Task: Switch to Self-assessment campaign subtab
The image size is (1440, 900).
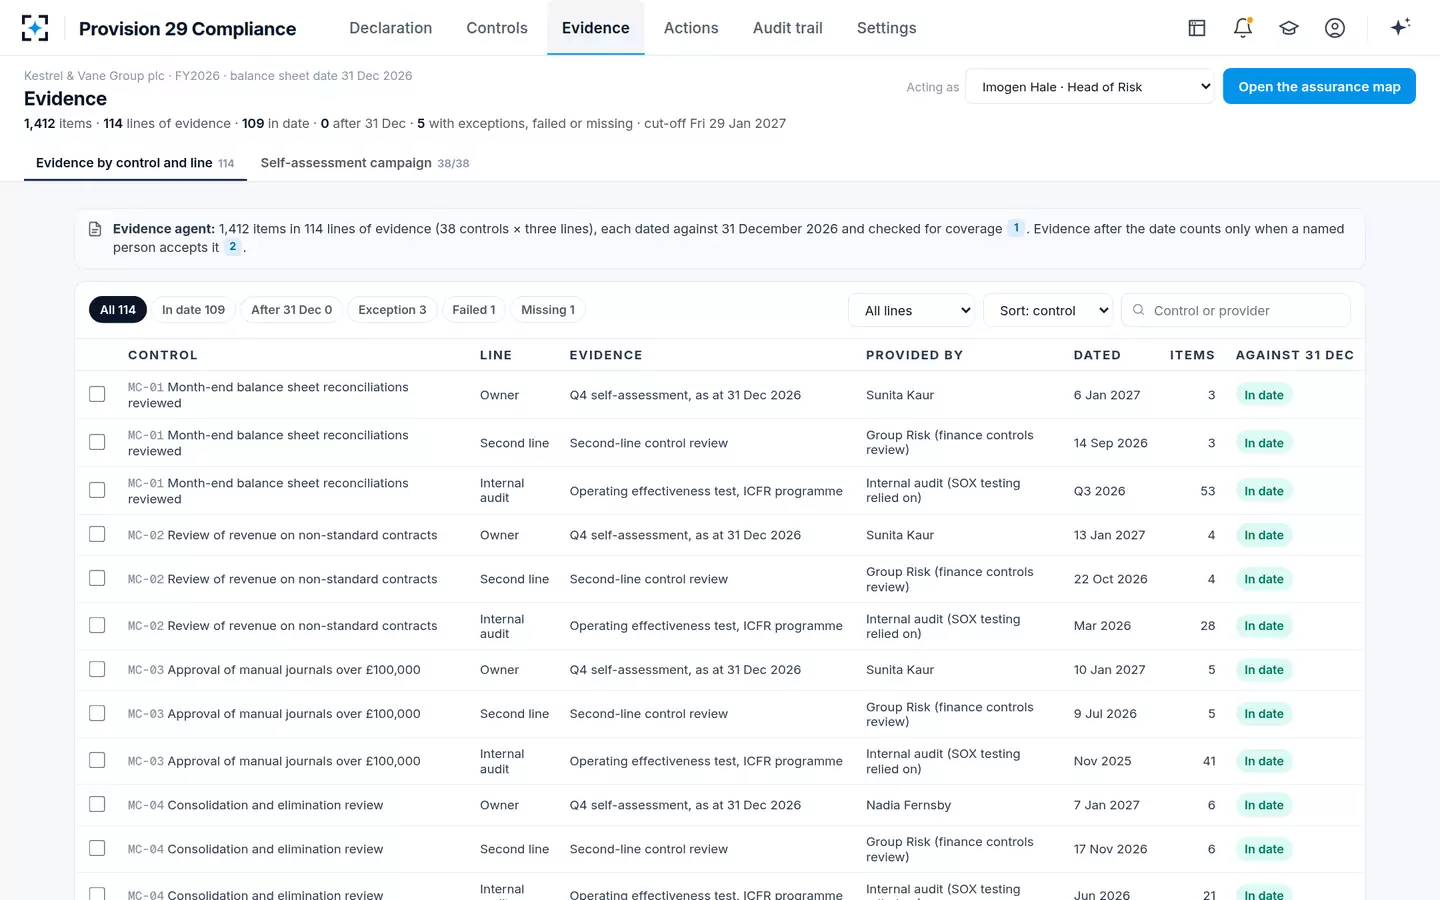Action: tap(365, 163)
